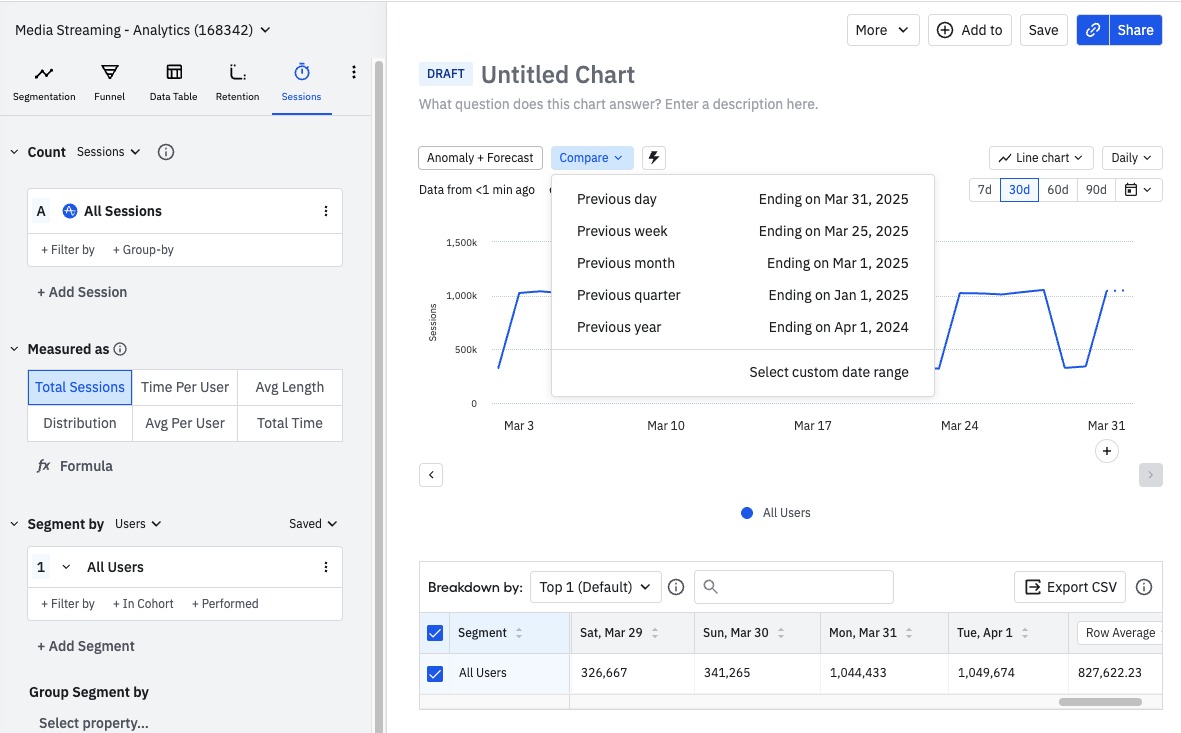Open All Sessions options menu
The height and width of the screenshot is (733, 1181).
click(x=326, y=211)
